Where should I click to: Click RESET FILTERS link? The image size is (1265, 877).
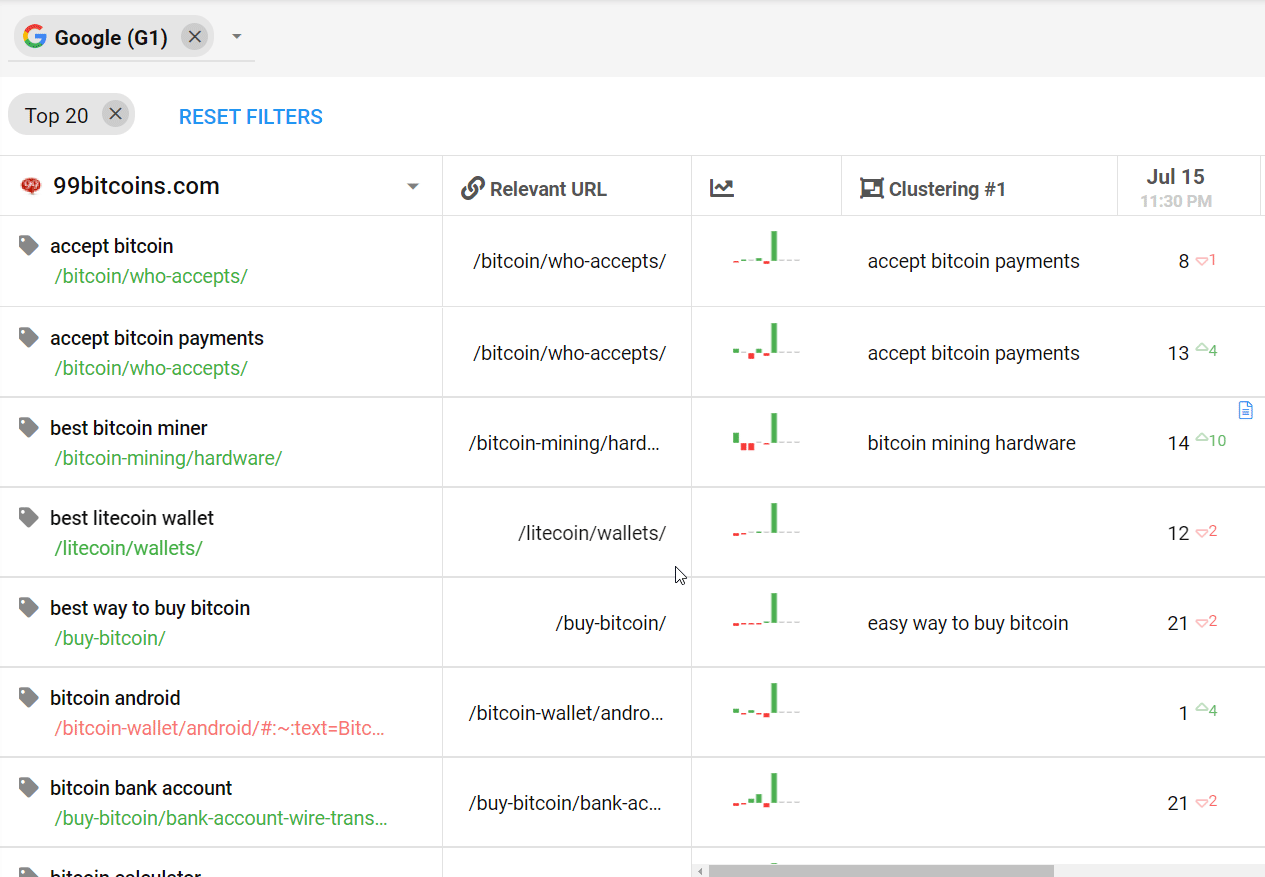pos(251,117)
